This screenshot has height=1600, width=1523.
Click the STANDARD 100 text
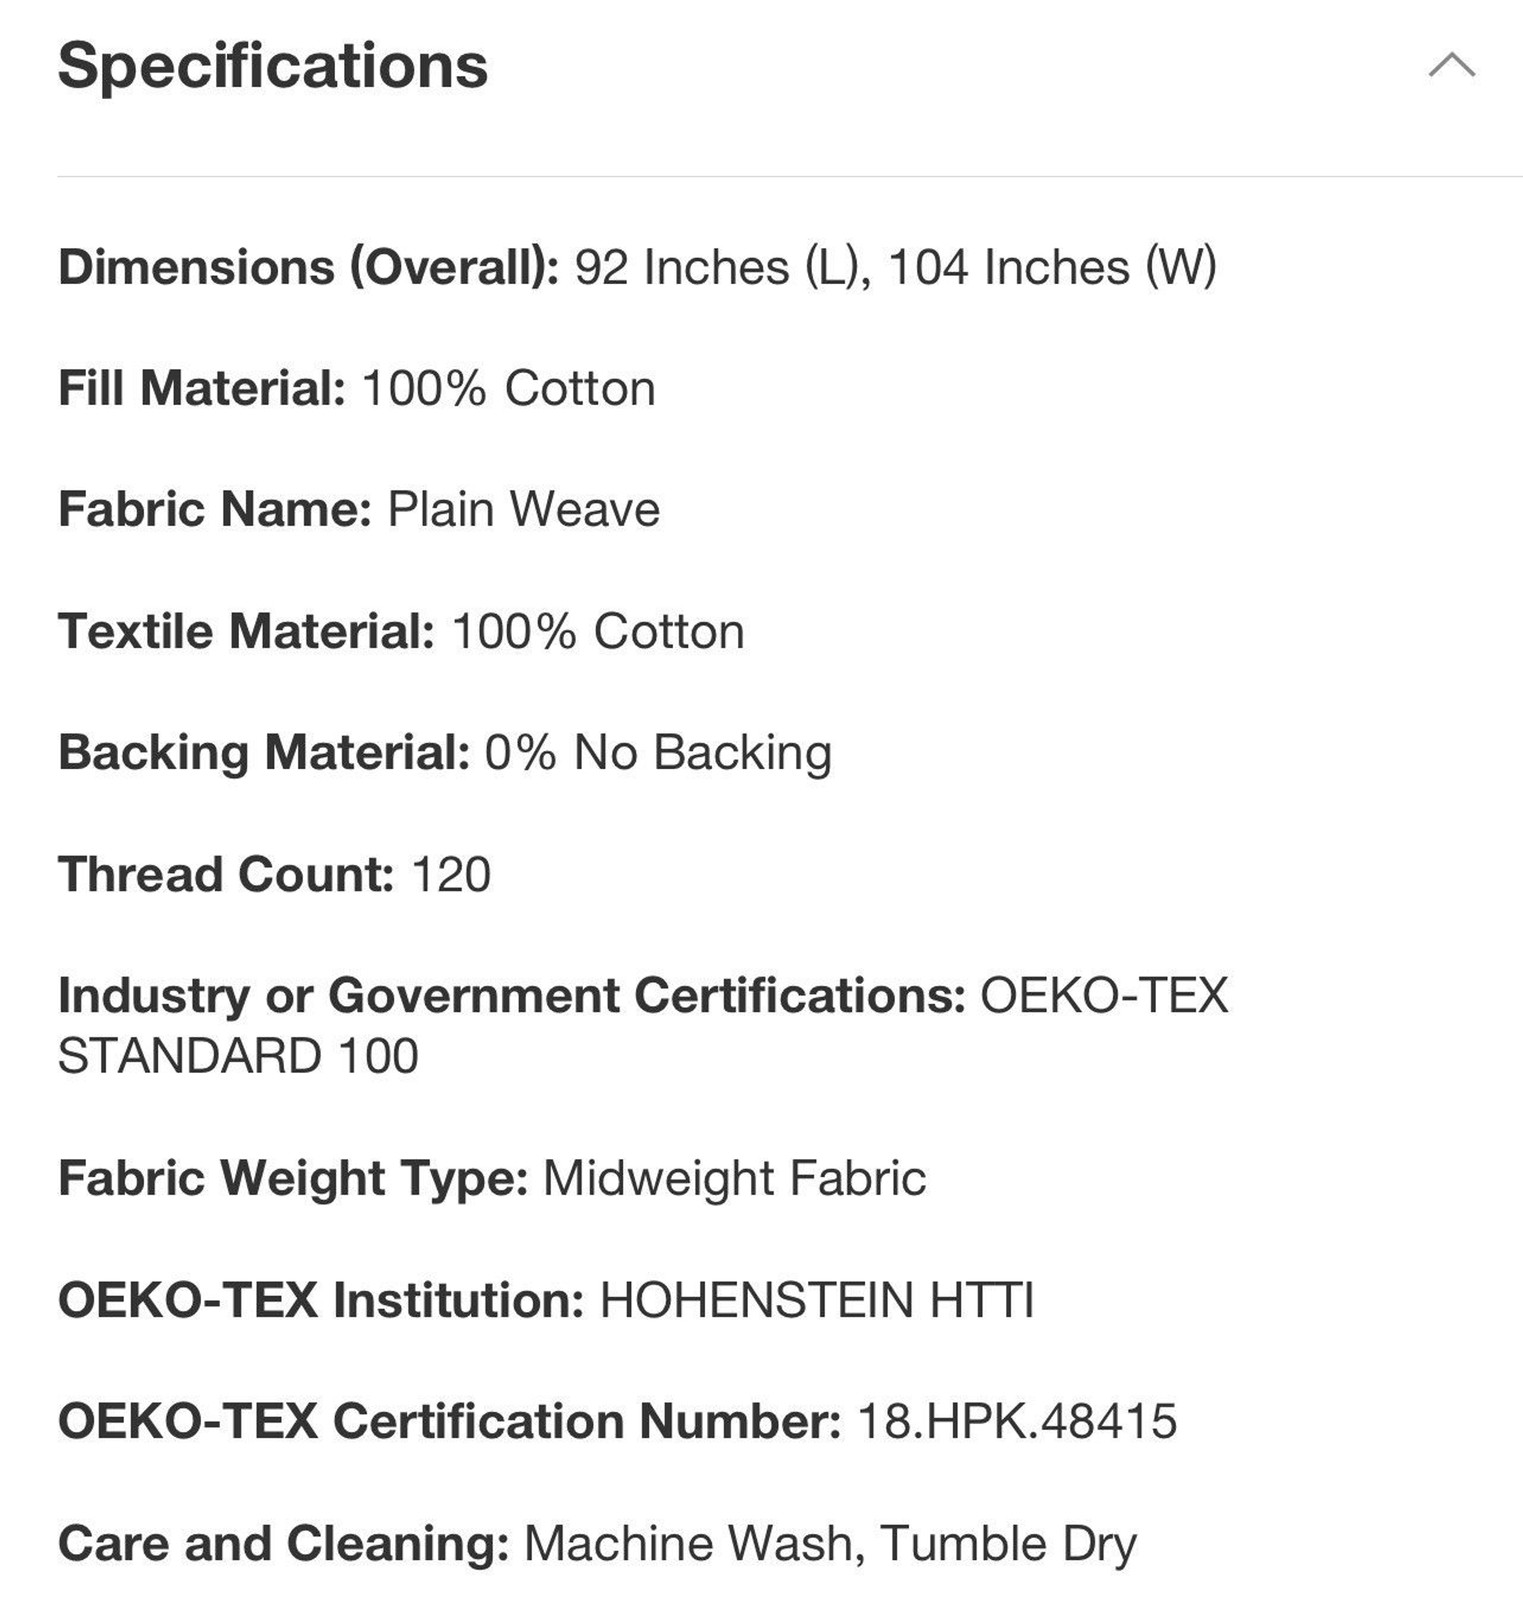(238, 1056)
